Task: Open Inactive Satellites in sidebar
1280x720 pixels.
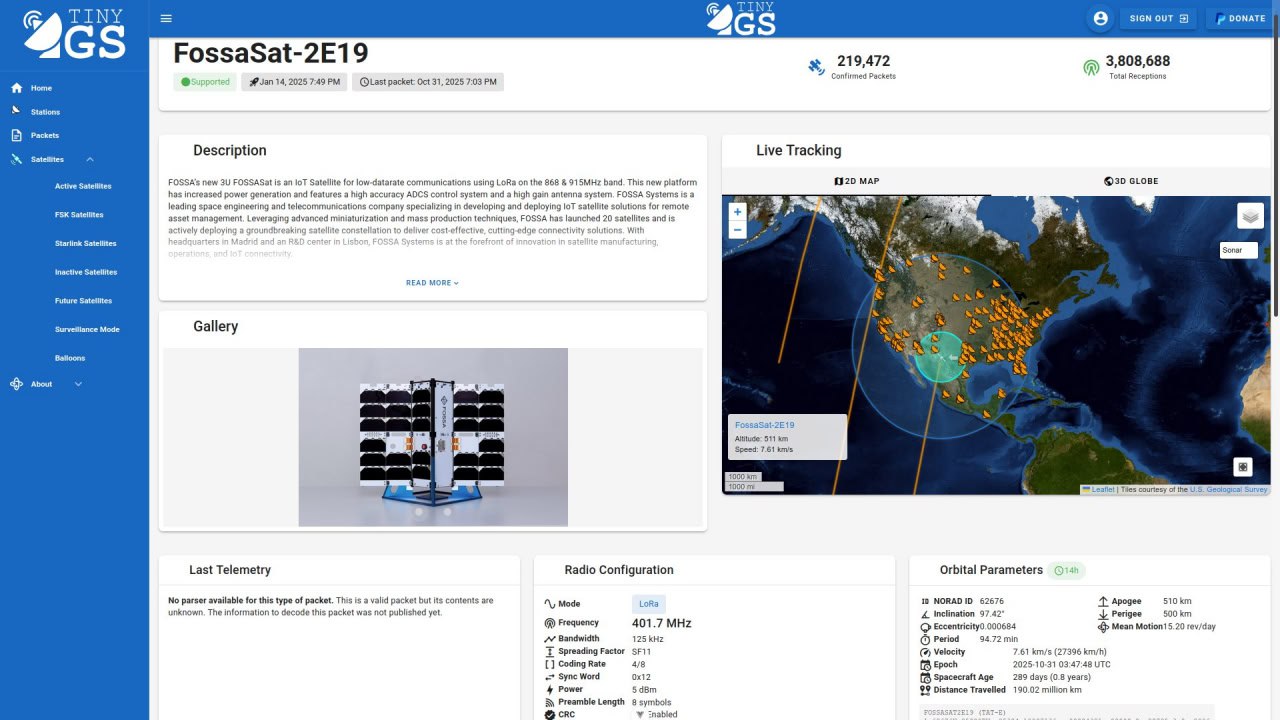Action: pyautogui.click(x=86, y=272)
